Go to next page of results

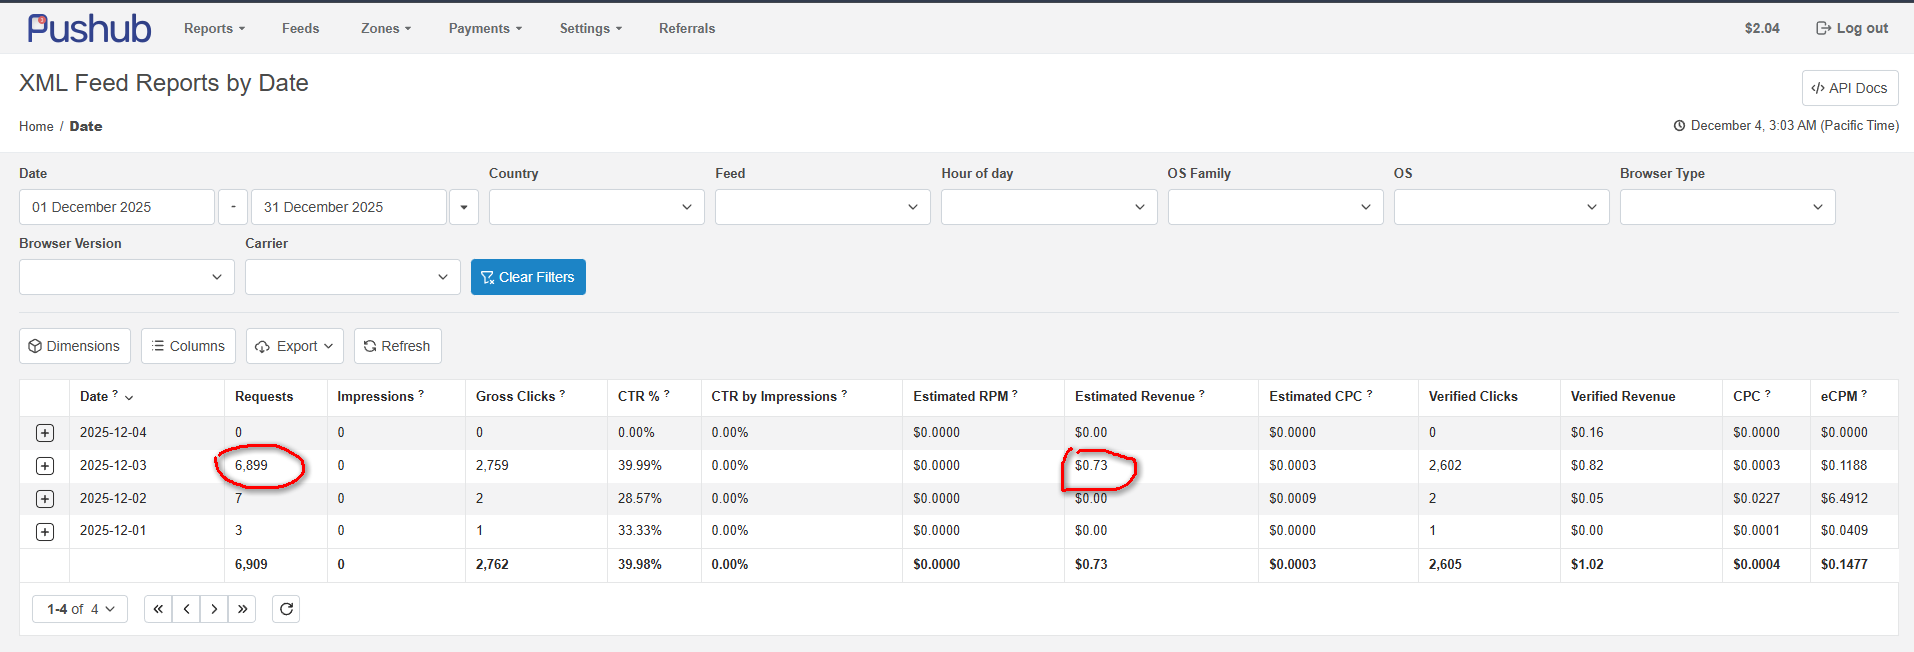(214, 609)
